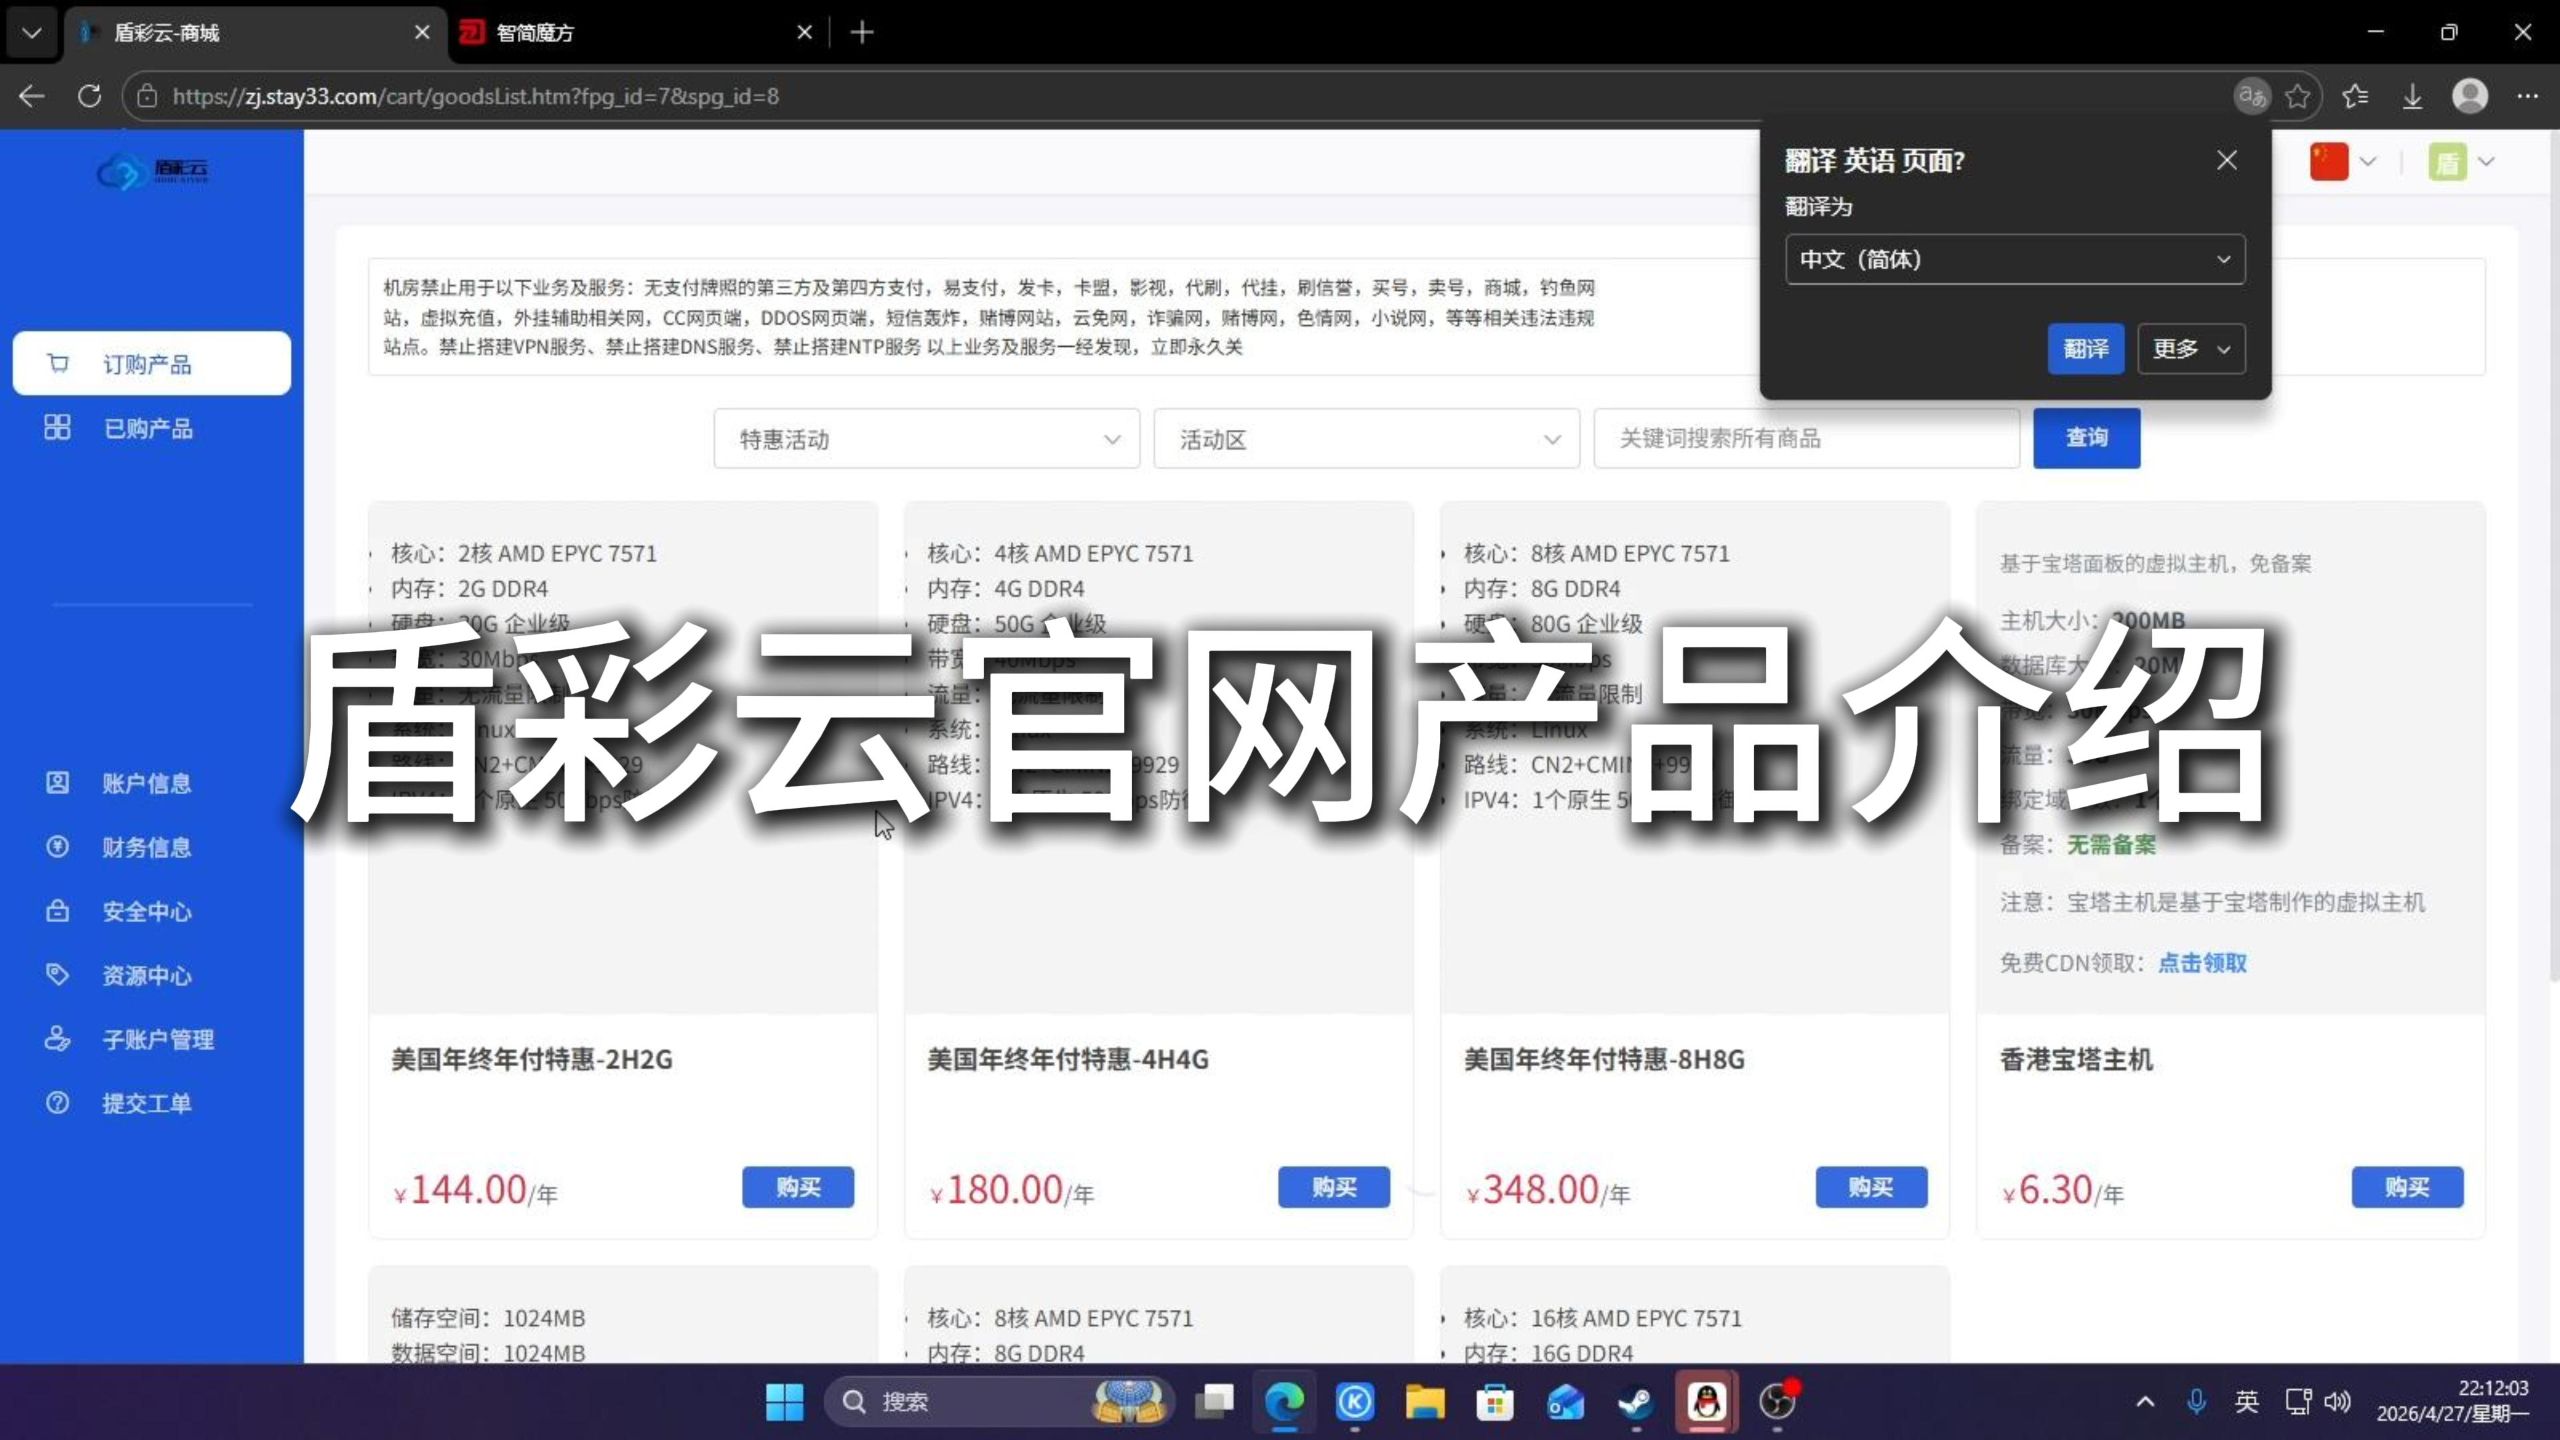Click the 美国年终年付特惠-2H2G product title

532,1059
